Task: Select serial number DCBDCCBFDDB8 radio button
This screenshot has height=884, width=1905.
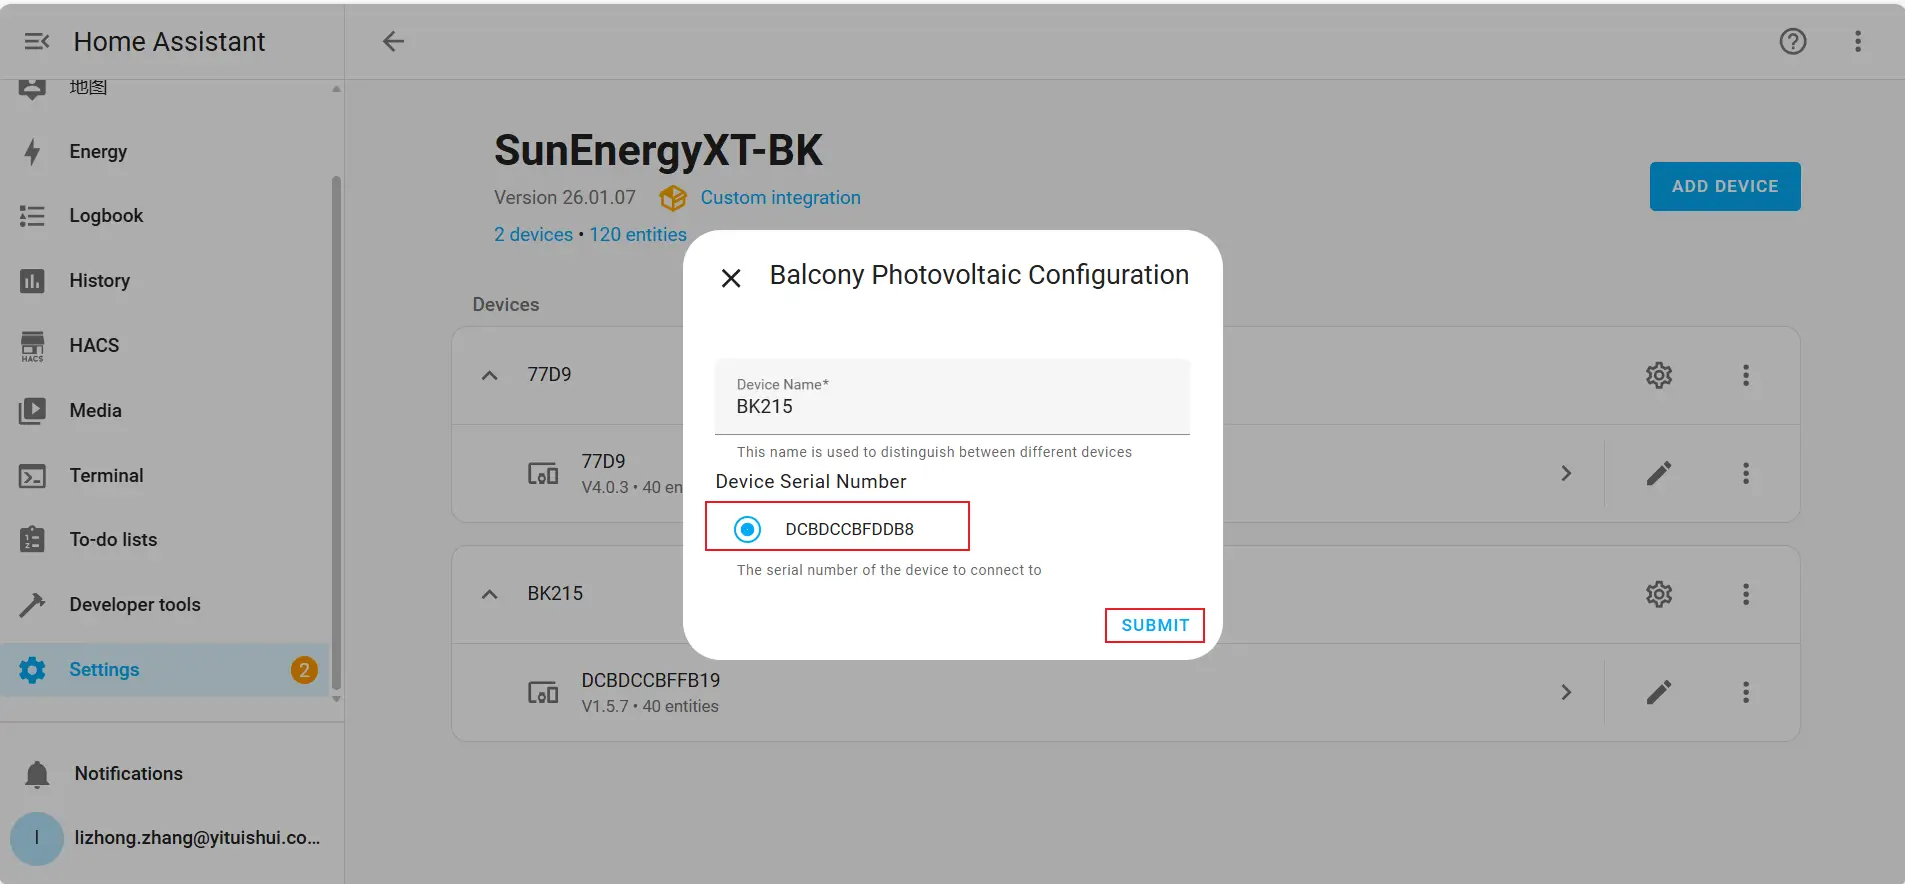Action: click(747, 529)
